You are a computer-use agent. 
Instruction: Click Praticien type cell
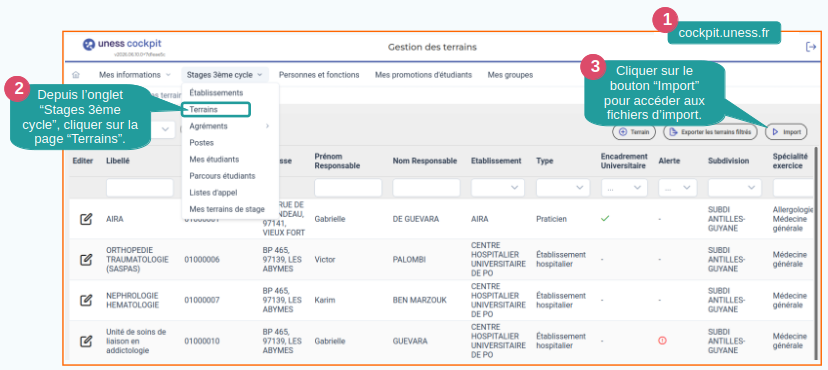click(x=551, y=219)
